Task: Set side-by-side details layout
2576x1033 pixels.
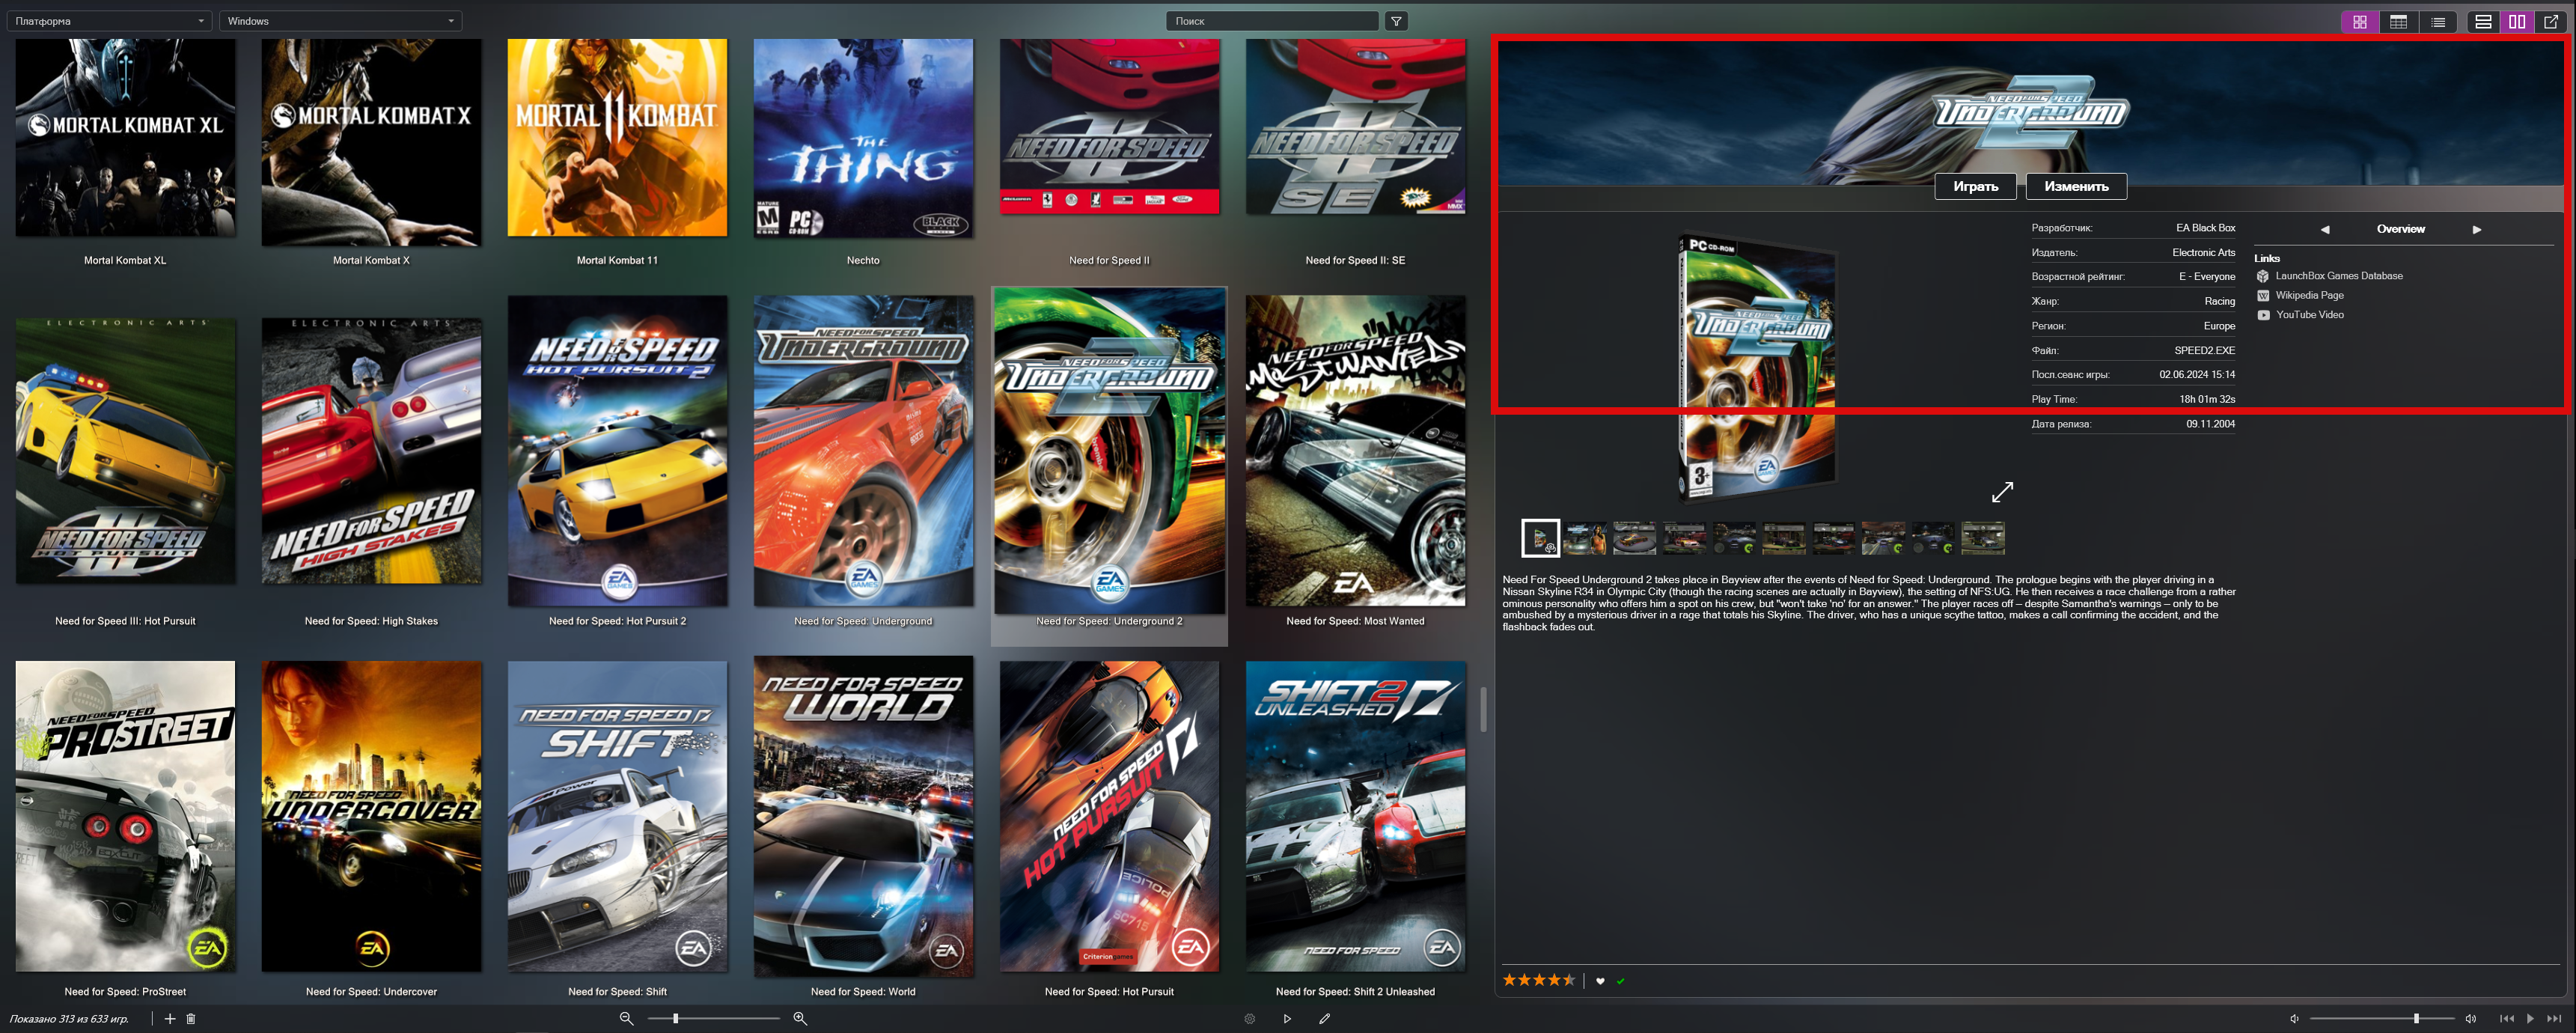Action: (2517, 21)
